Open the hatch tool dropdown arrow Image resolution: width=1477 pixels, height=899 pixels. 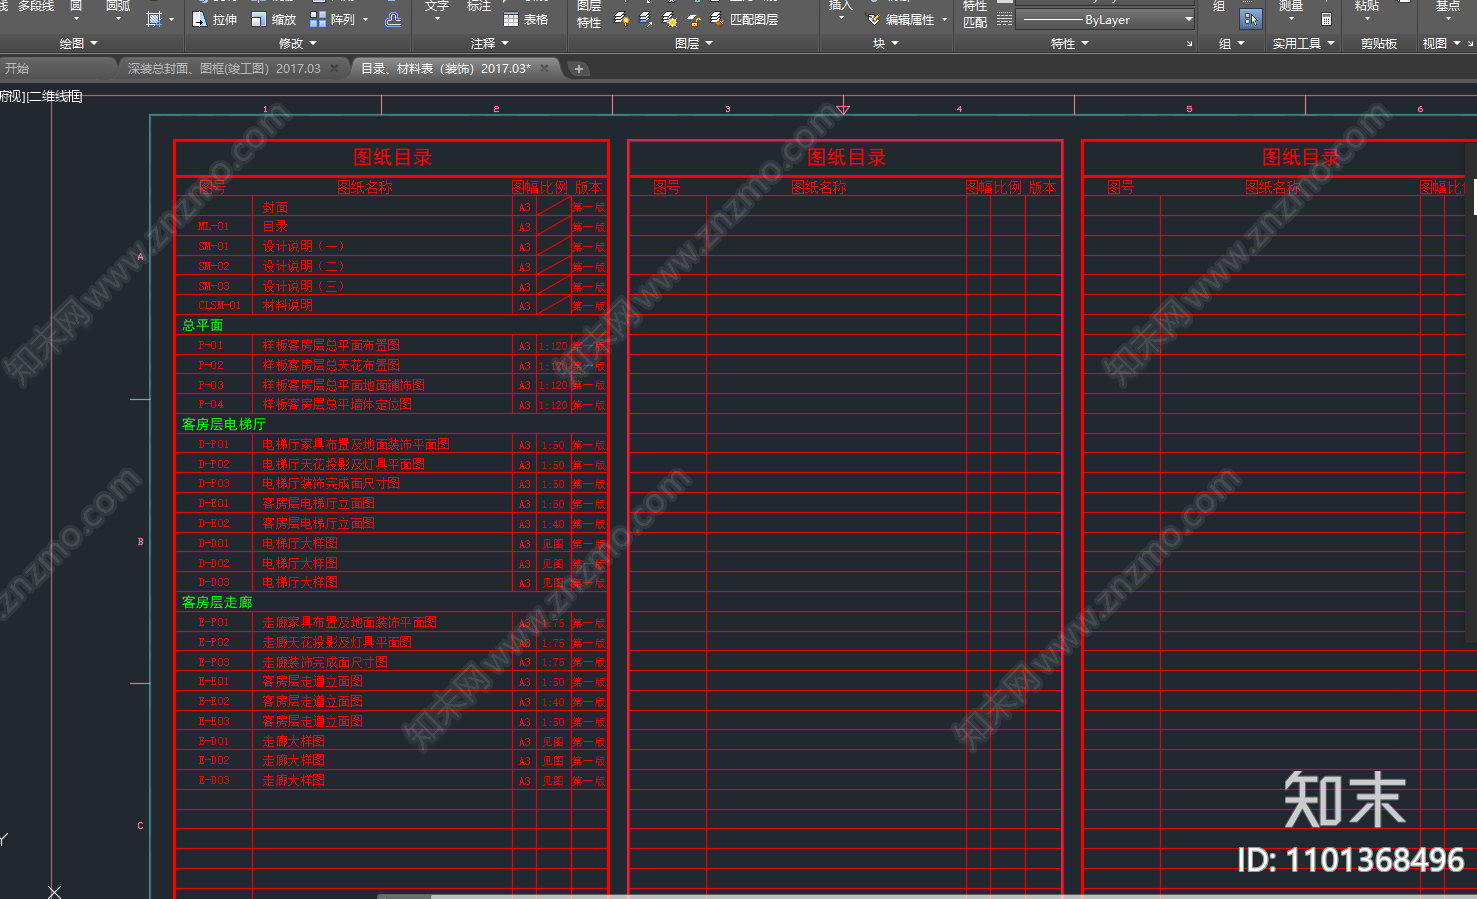click(171, 19)
